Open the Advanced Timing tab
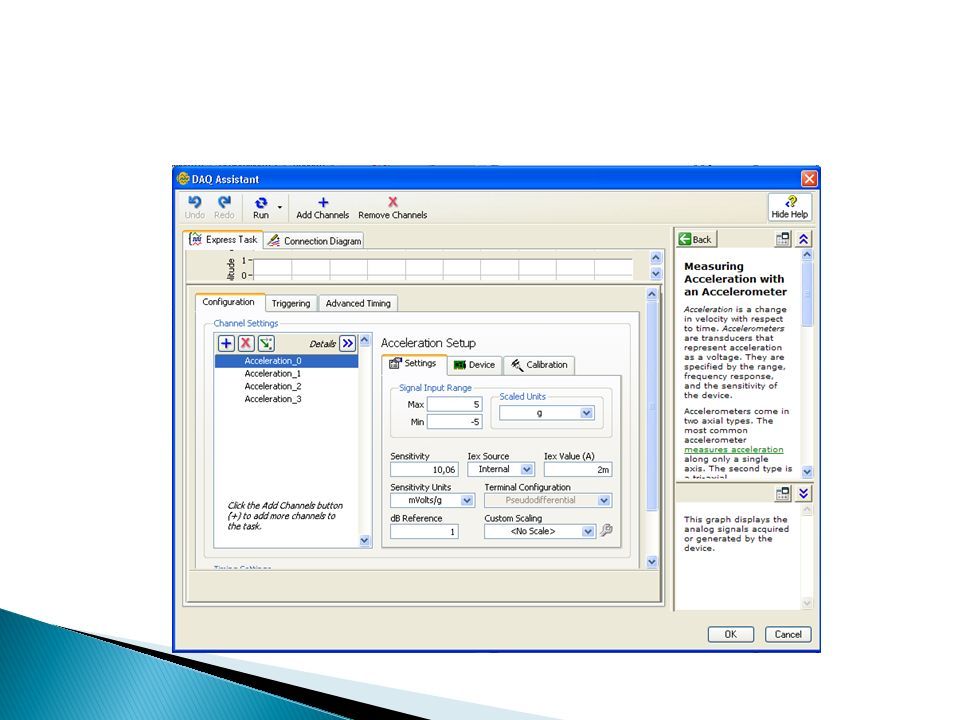960x720 pixels. click(358, 303)
